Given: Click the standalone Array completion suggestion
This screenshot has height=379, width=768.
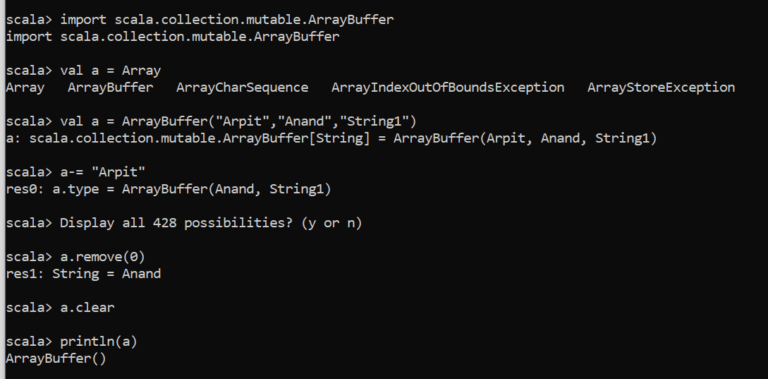Looking at the screenshot, I should pos(25,88).
